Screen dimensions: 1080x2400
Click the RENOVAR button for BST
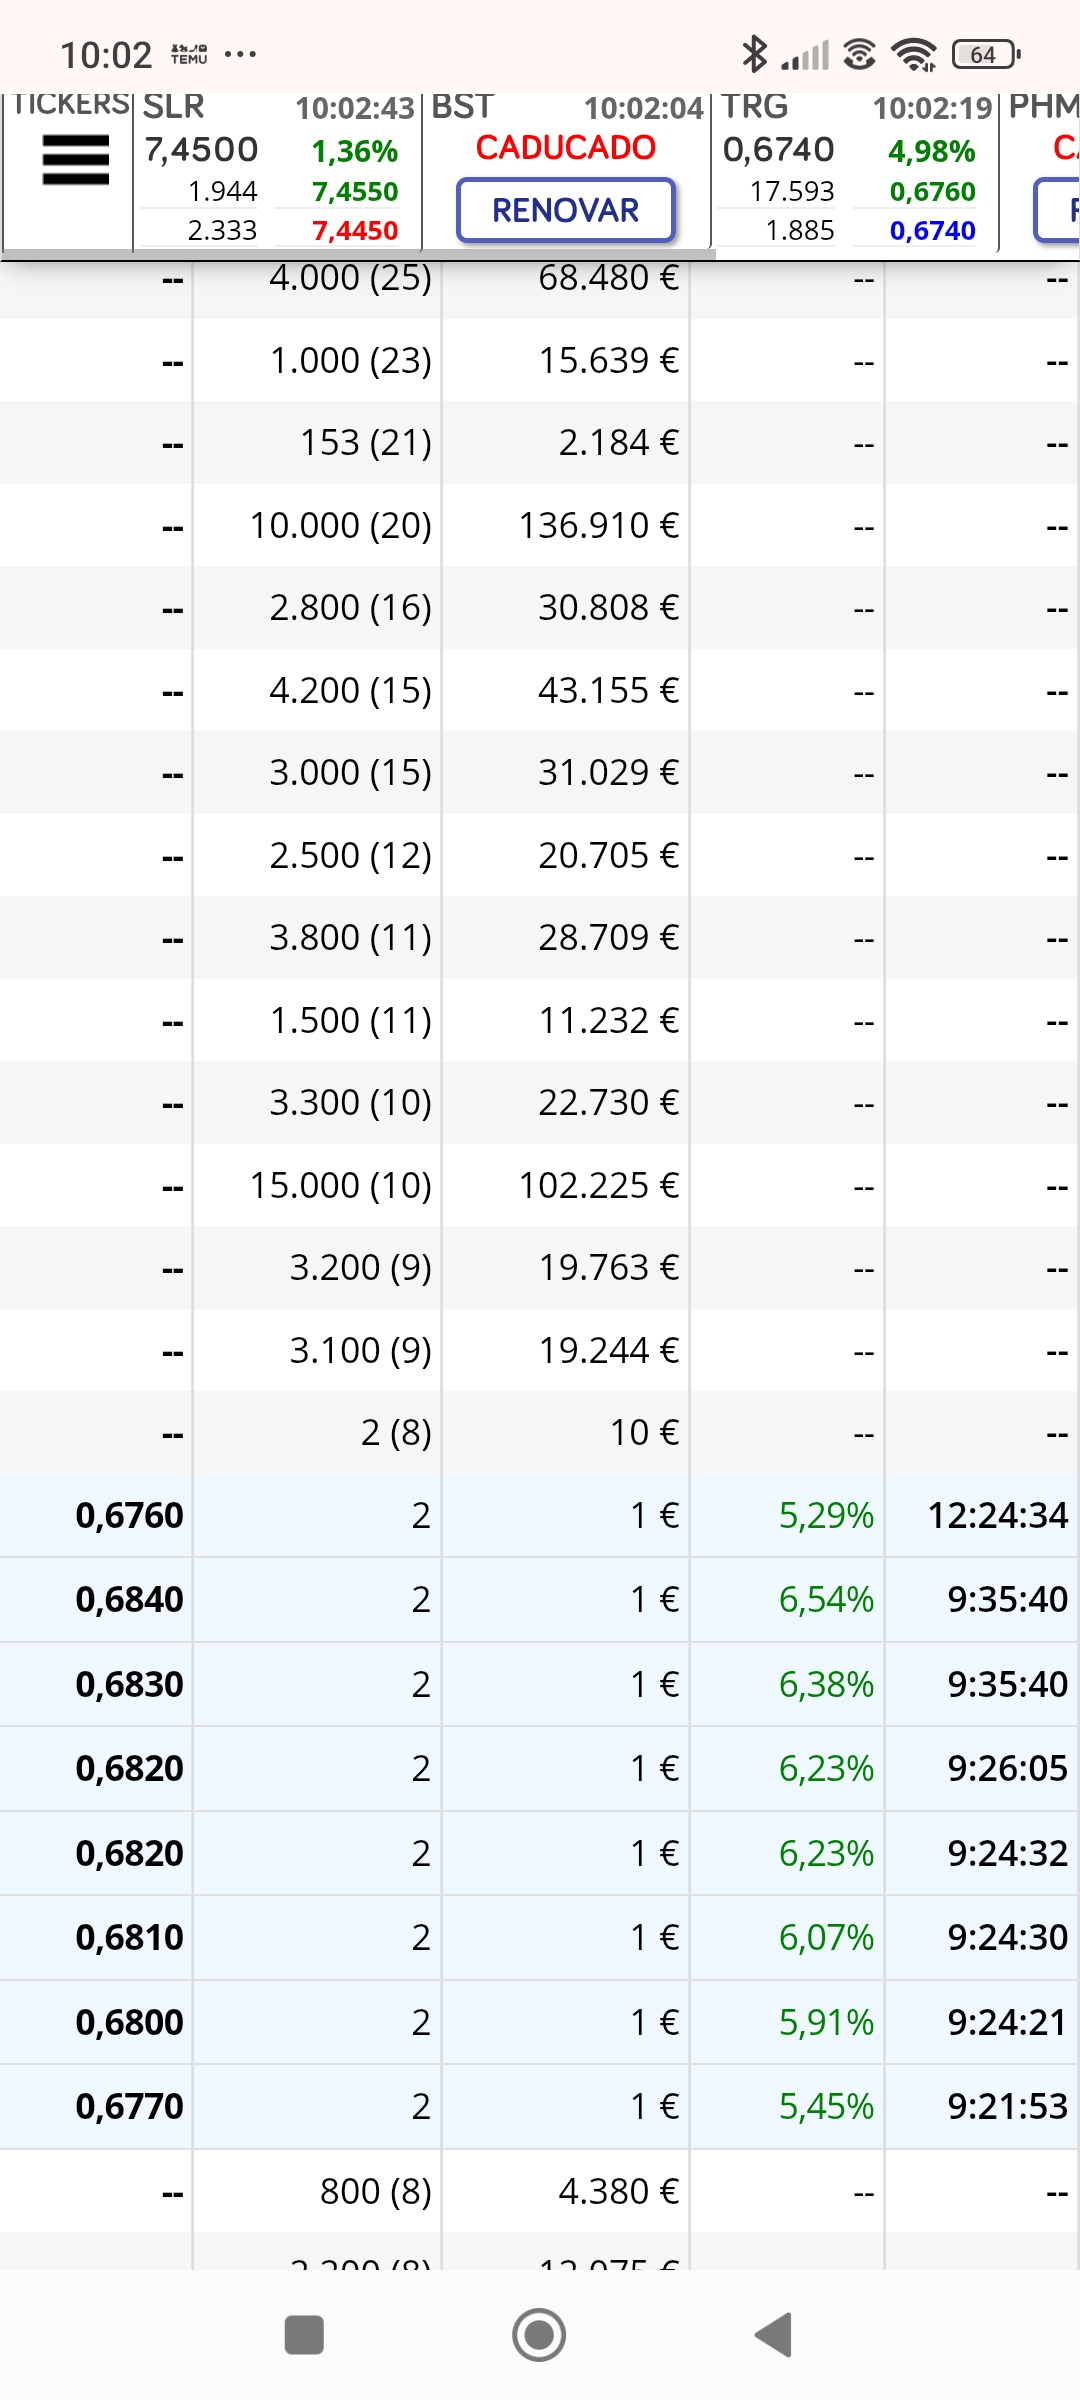pyautogui.click(x=566, y=210)
